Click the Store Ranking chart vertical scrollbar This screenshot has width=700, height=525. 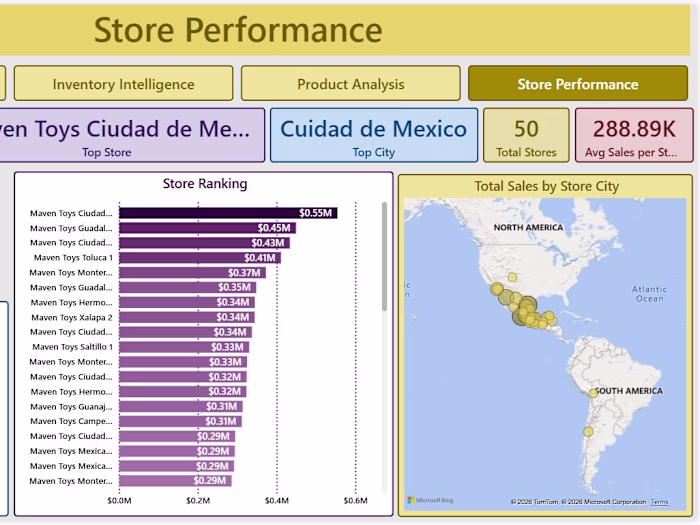pos(384,257)
